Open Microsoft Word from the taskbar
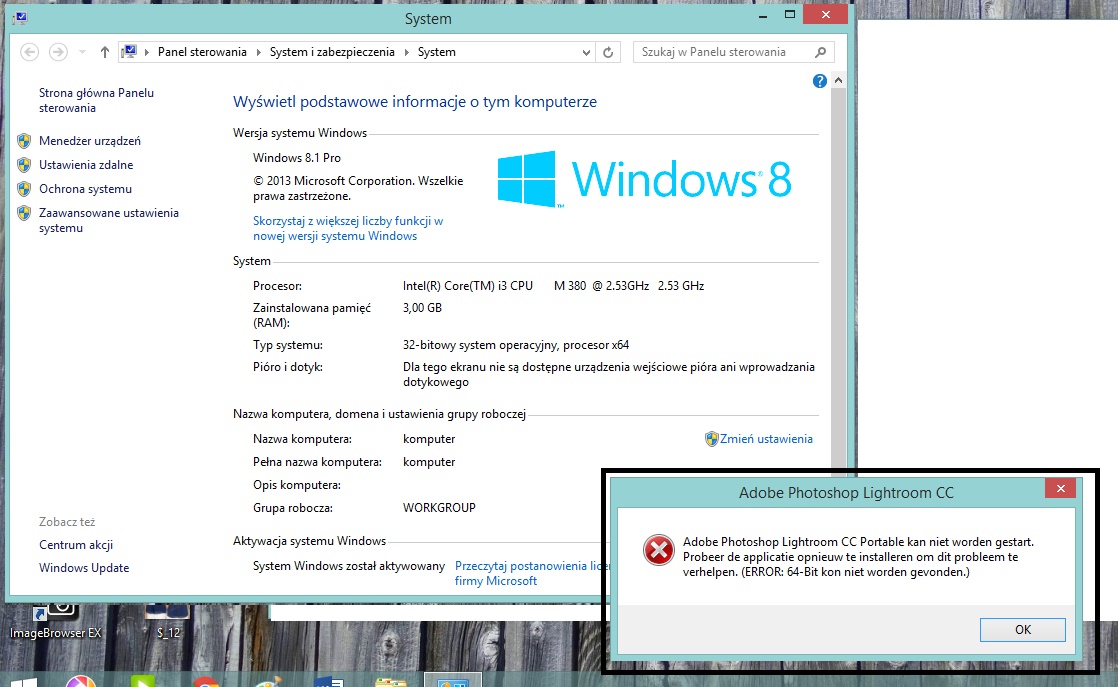Image resolution: width=1118 pixels, height=687 pixels. point(329,681)
